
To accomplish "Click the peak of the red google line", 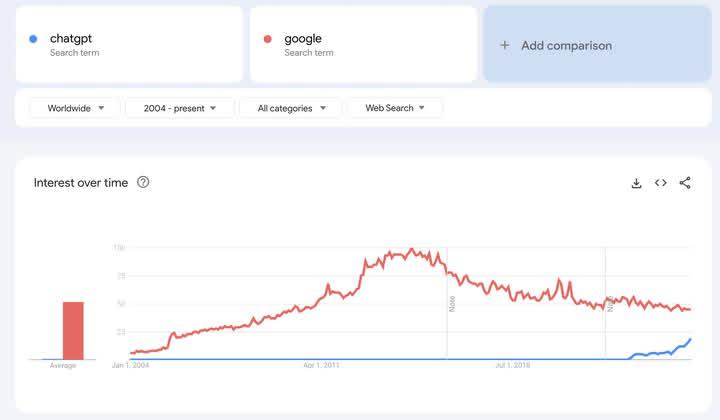I will pos(411,250).
